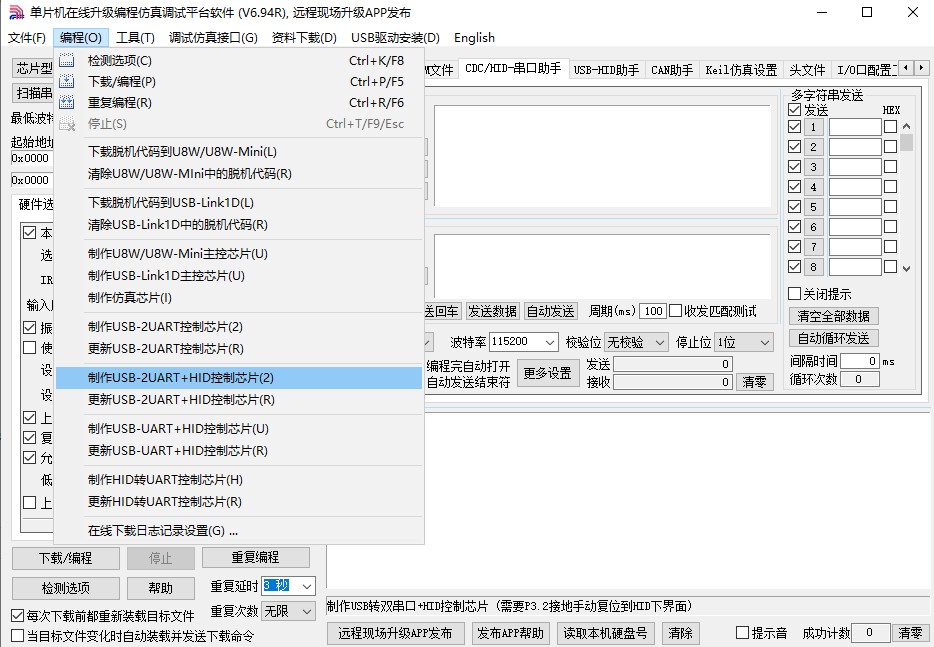
Task: Toggle 每次下载前都重新装载目标文件
Action: click(18, 615)
